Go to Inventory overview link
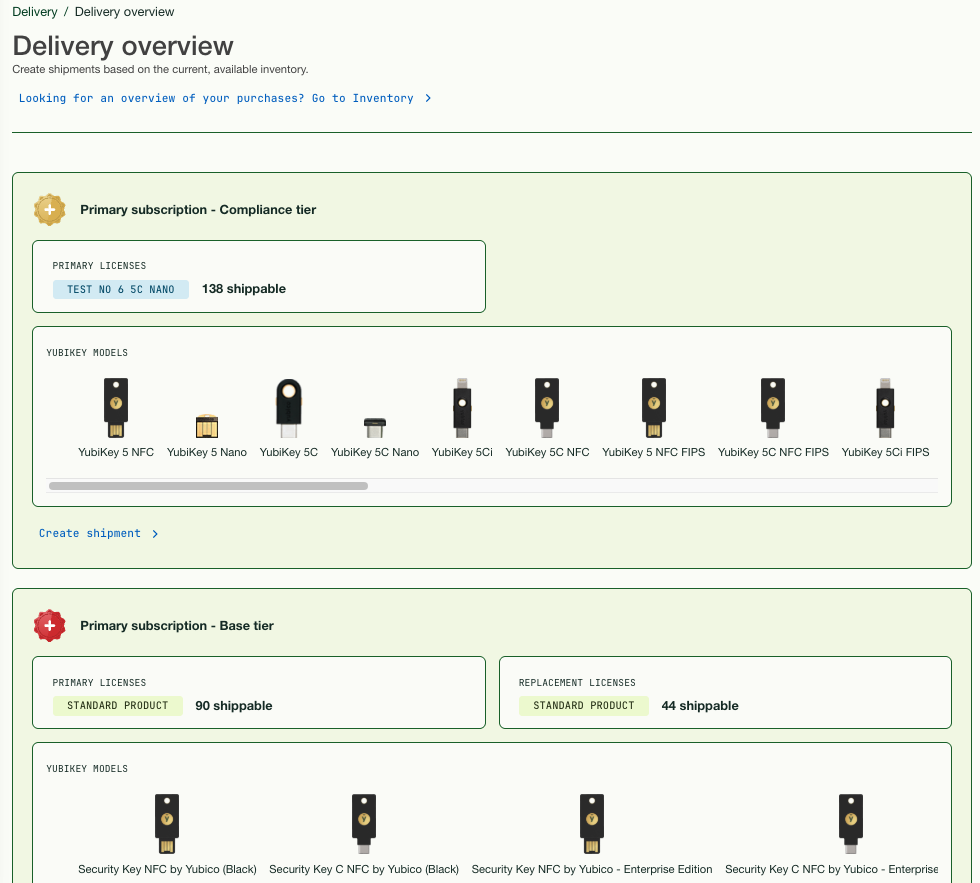Image resolution: width=980 pixels, height=883 pixels. [x=225, y=99]
